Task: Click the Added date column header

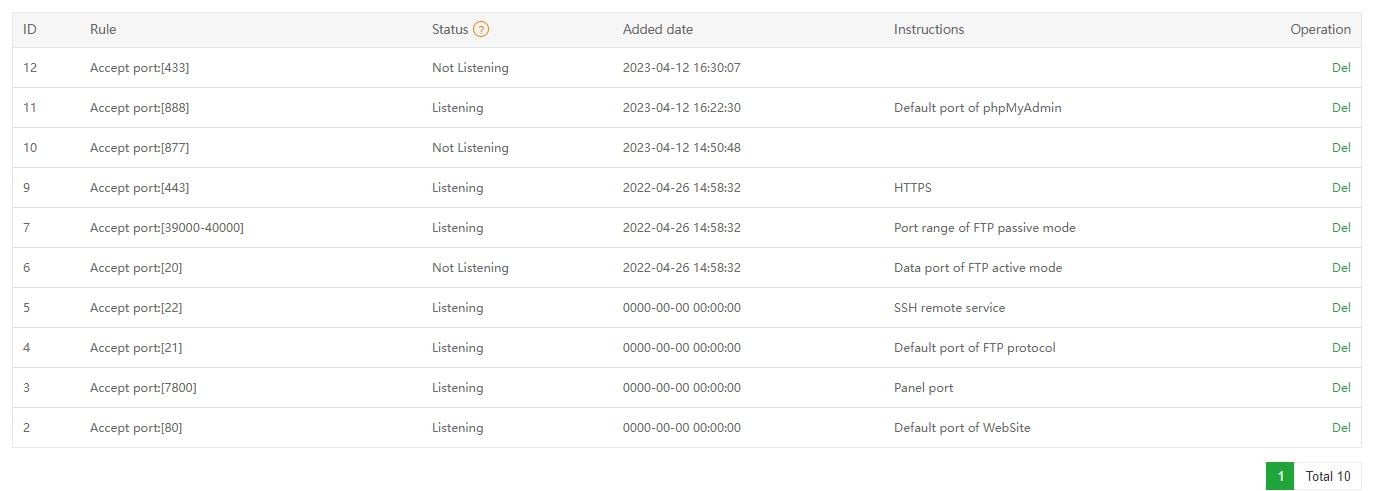Action: pyautogui.click(x=657, y=30)
